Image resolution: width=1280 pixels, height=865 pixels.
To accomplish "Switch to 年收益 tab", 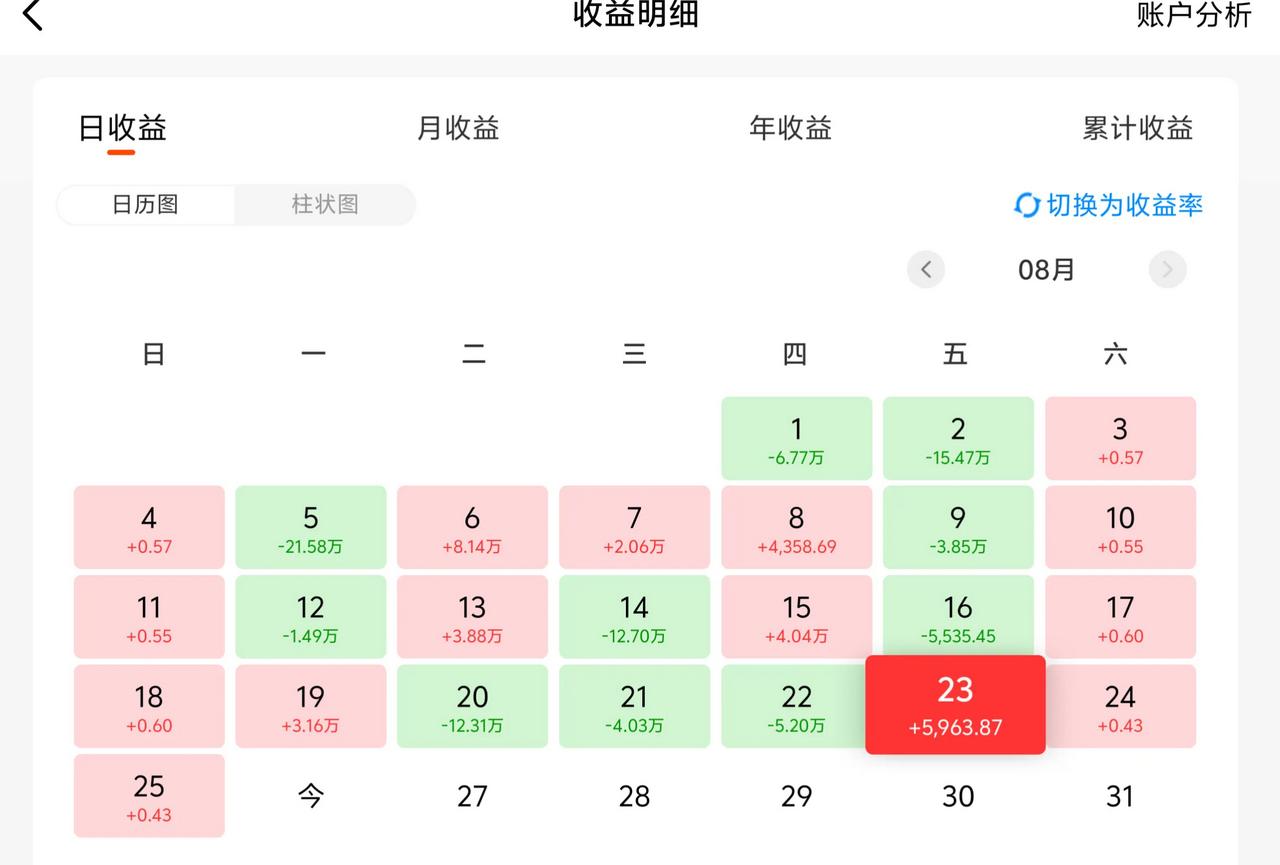I will click(x=790, y=128).
